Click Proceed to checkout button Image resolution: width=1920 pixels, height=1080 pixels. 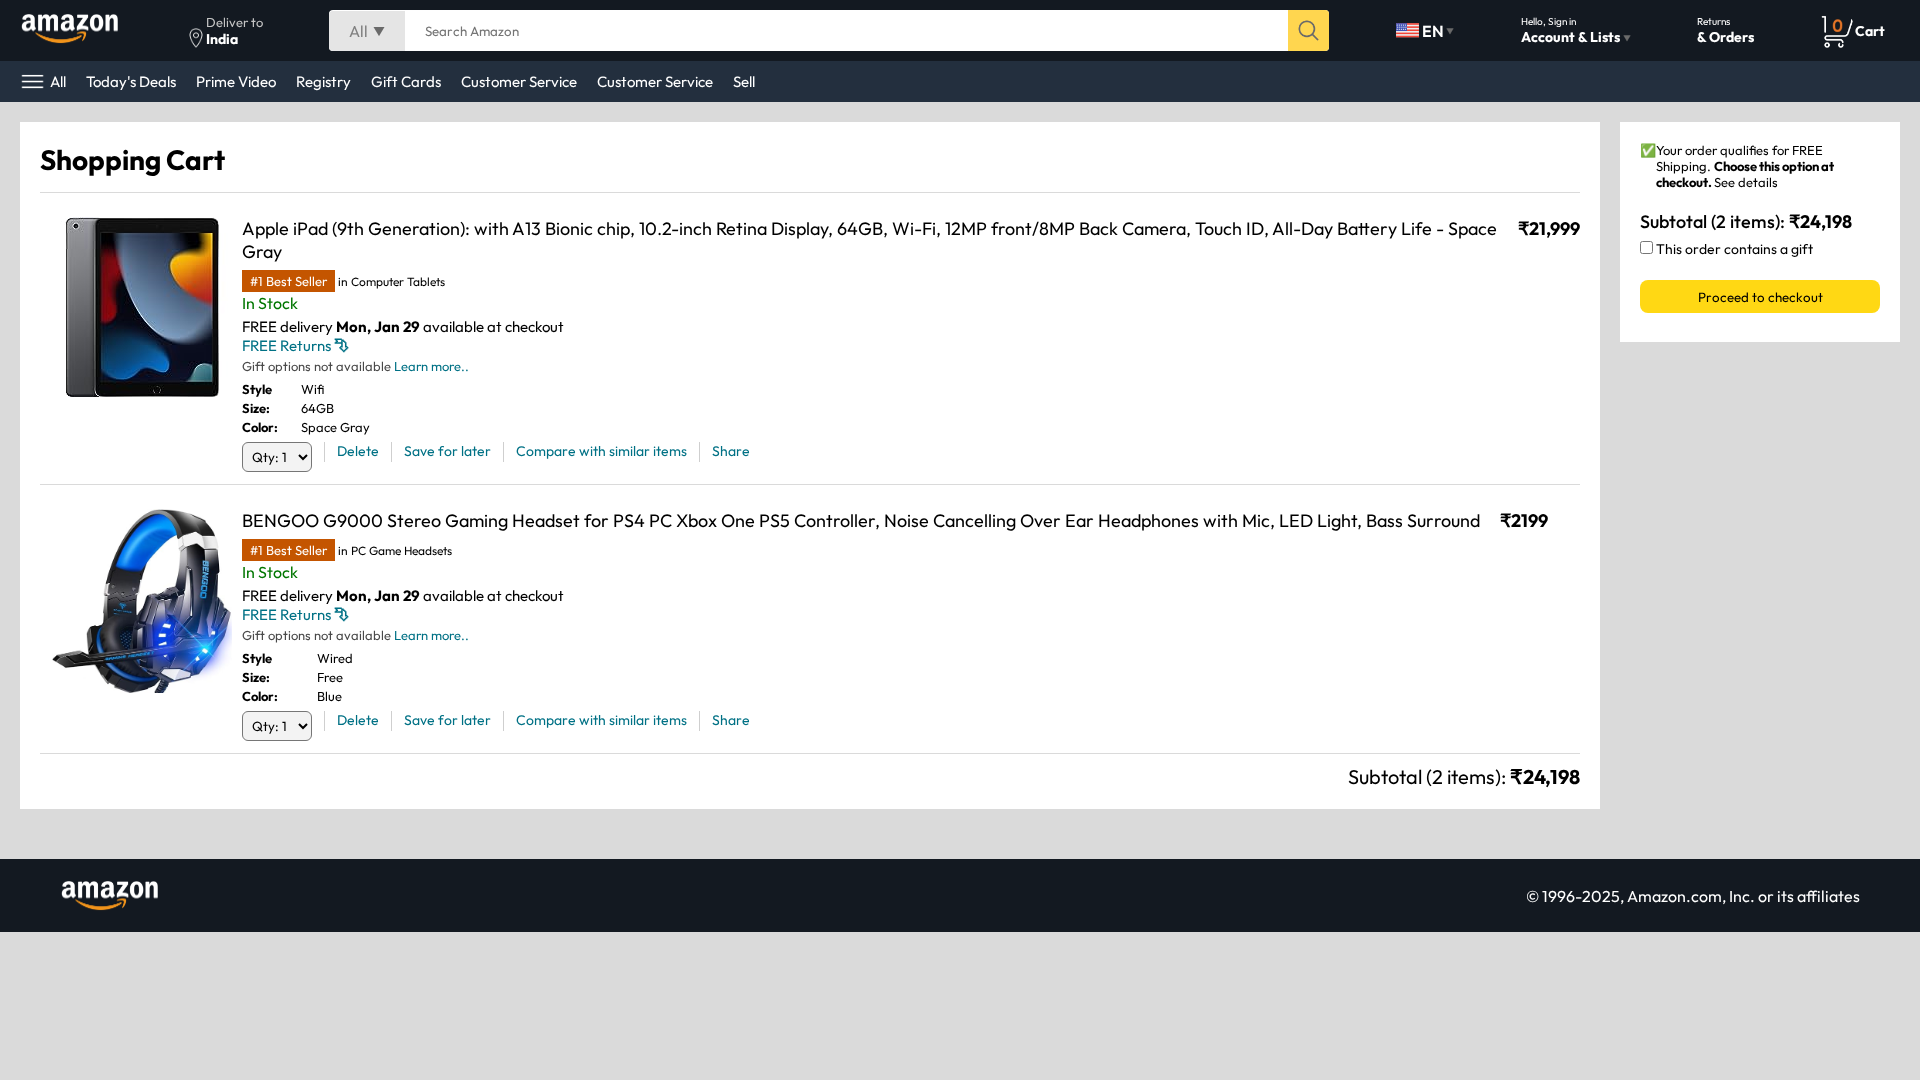[1760, 297]
